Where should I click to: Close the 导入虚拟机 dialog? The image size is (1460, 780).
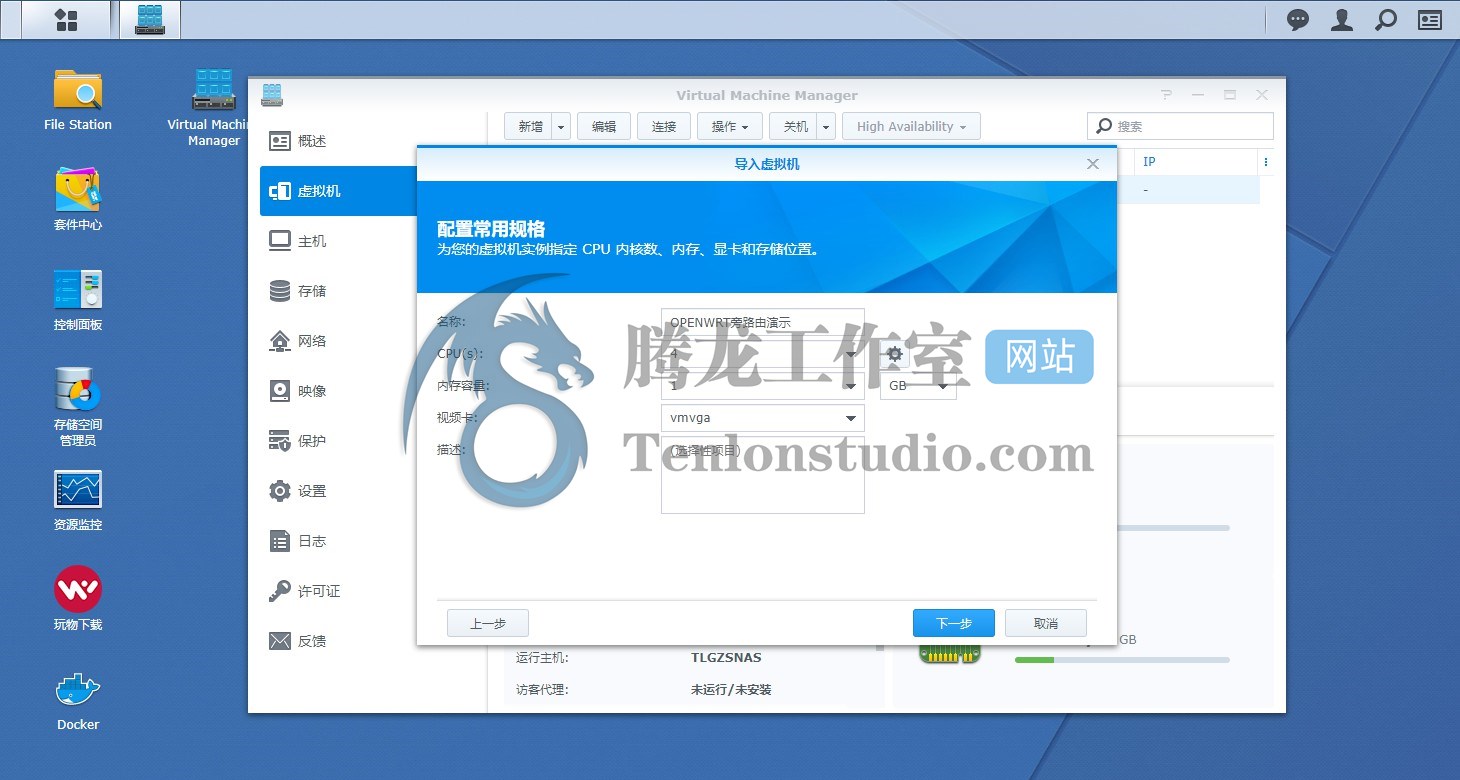(x=1093, y=164)
